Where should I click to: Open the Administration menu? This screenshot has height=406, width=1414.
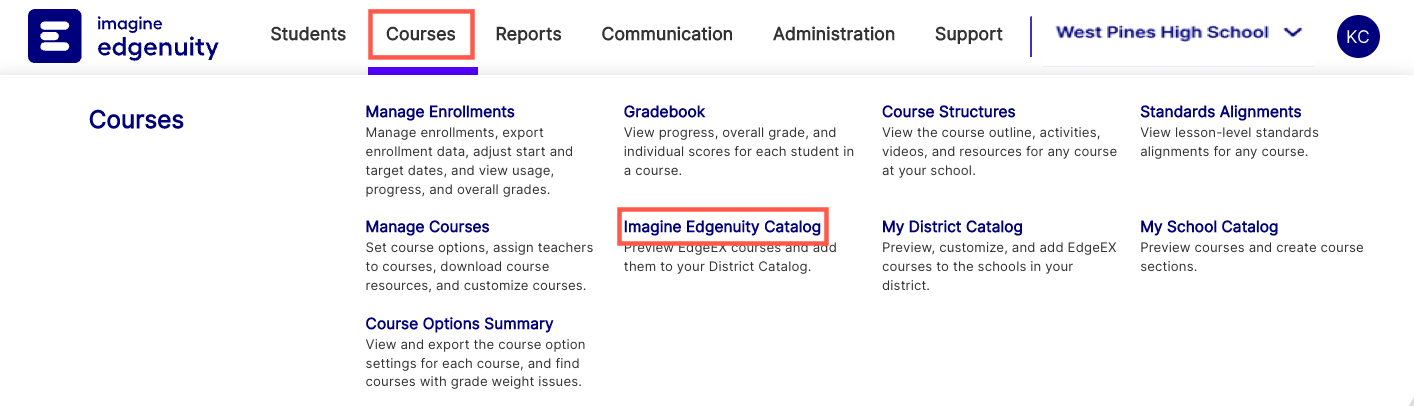tap(833, 34)
